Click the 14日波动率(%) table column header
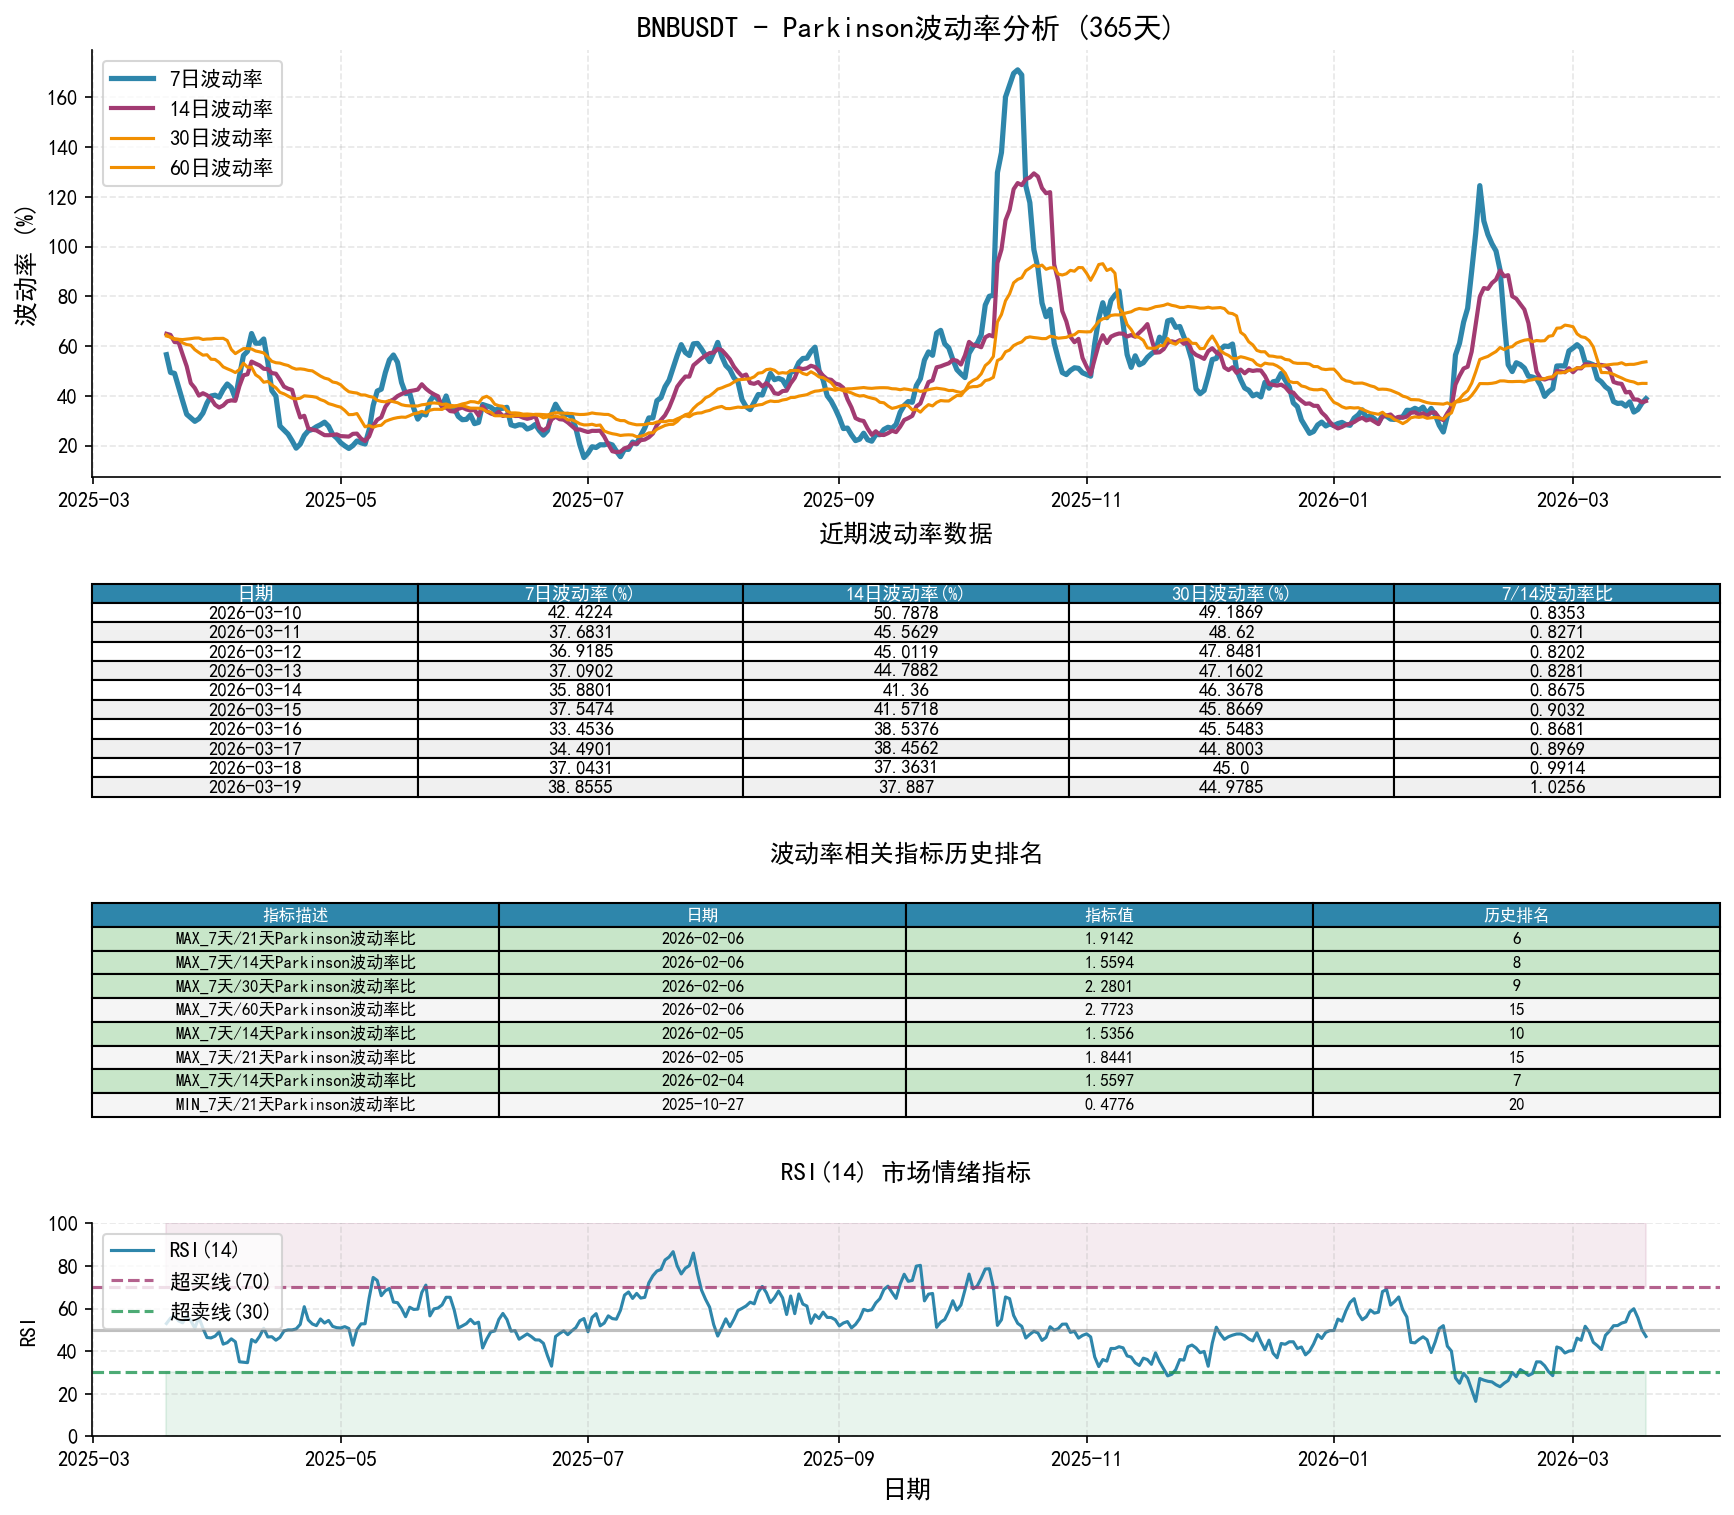The width and height of the screenshot is (1734, 1515). [x=905, y=594]
